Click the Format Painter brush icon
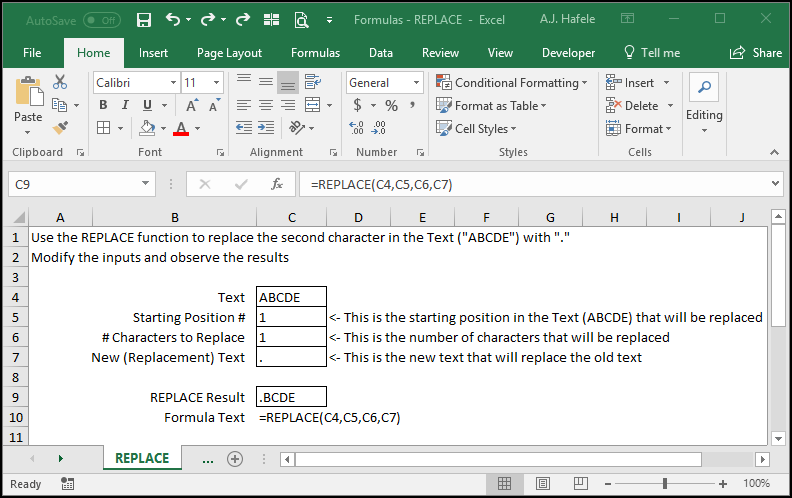 pyautogui.click(x=61, y=128)
